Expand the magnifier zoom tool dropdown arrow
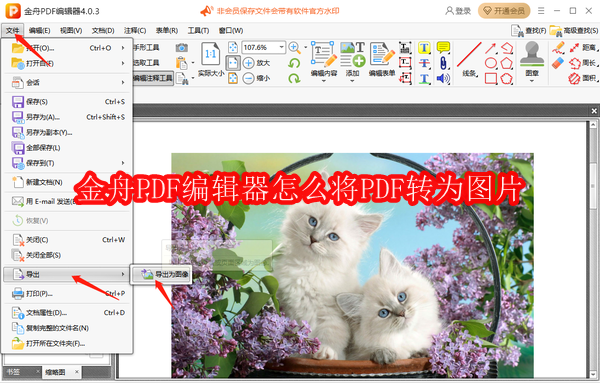 (x=305, y=47)
